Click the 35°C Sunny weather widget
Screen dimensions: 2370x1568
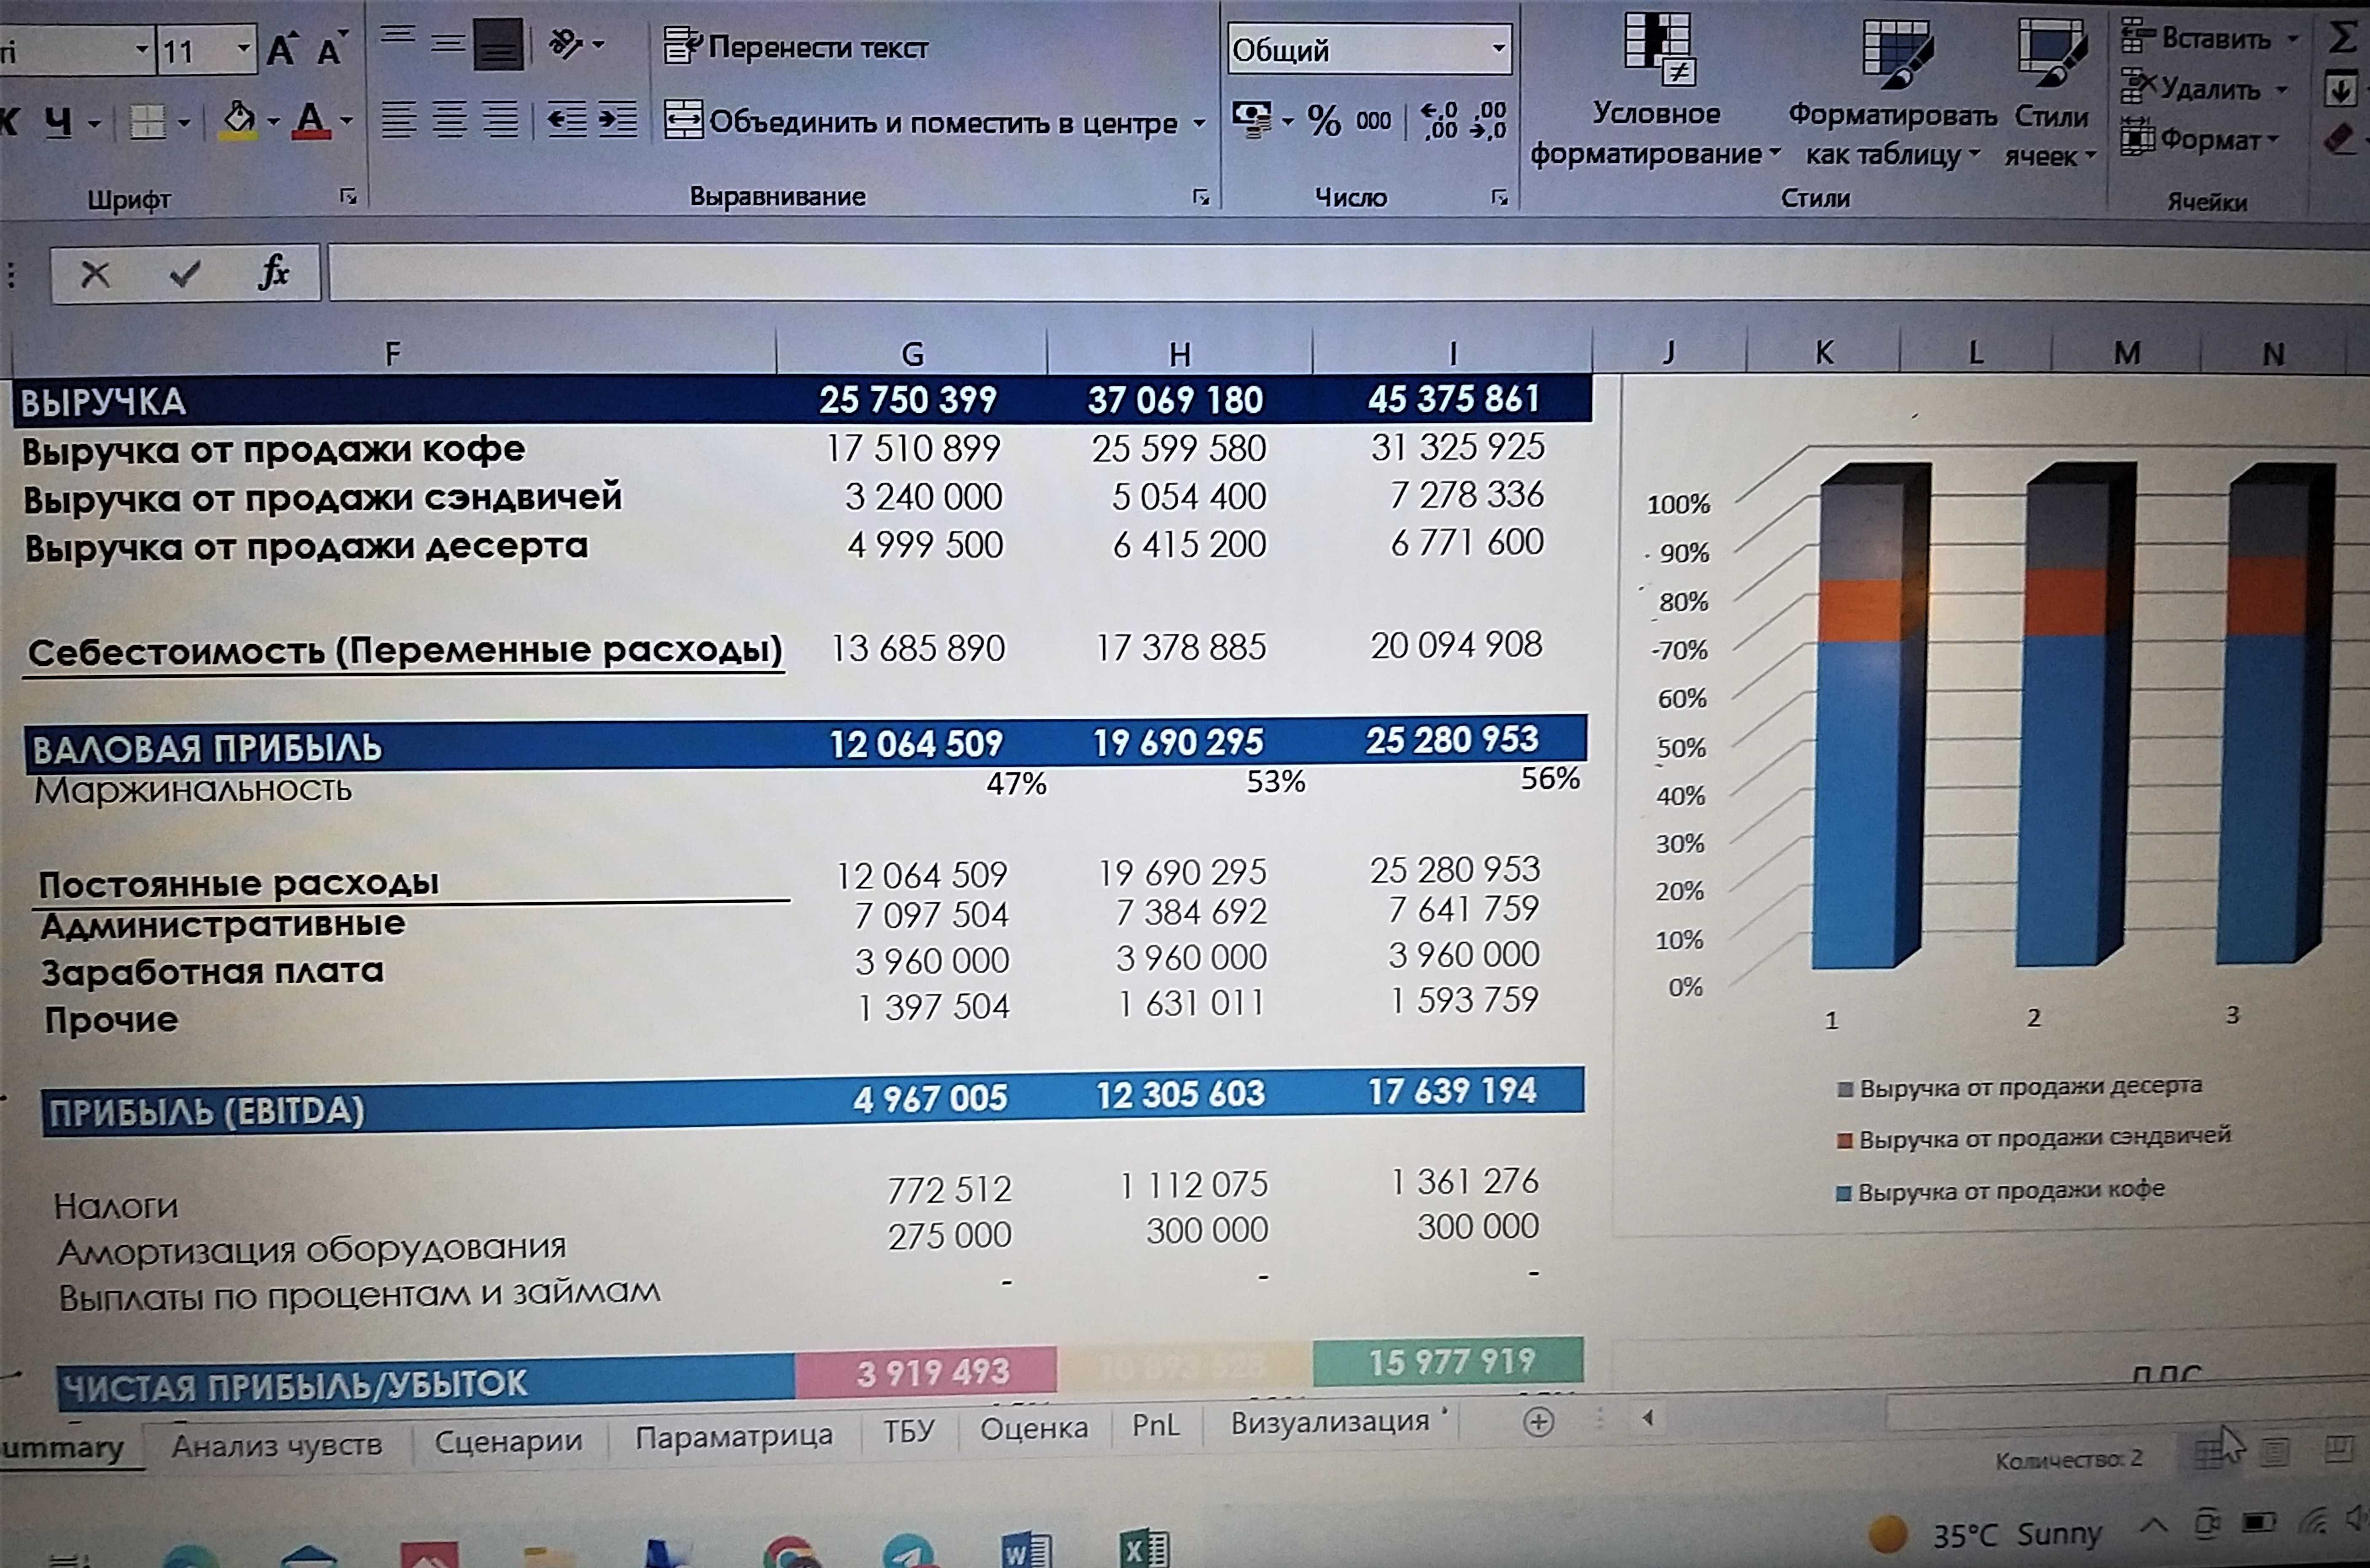pyautogui.click(x=1986, y=1533)
